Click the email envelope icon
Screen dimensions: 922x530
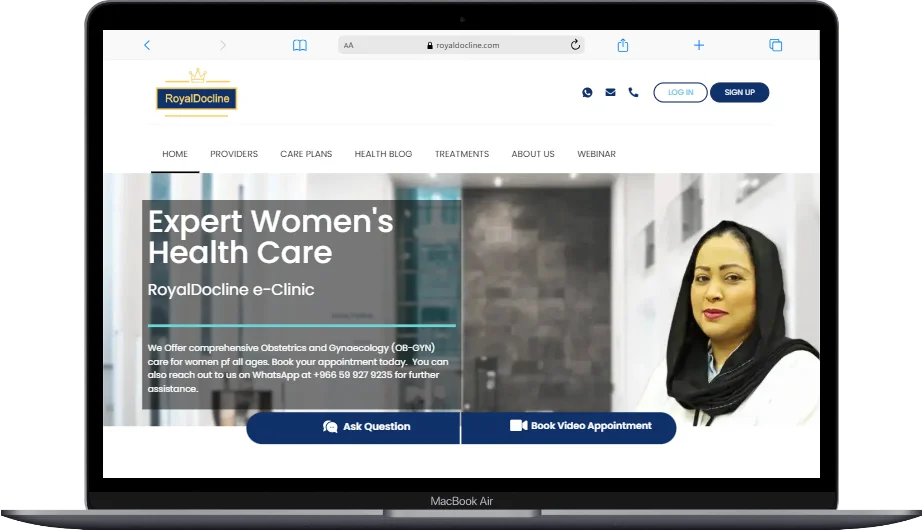[x=610, y=92]
